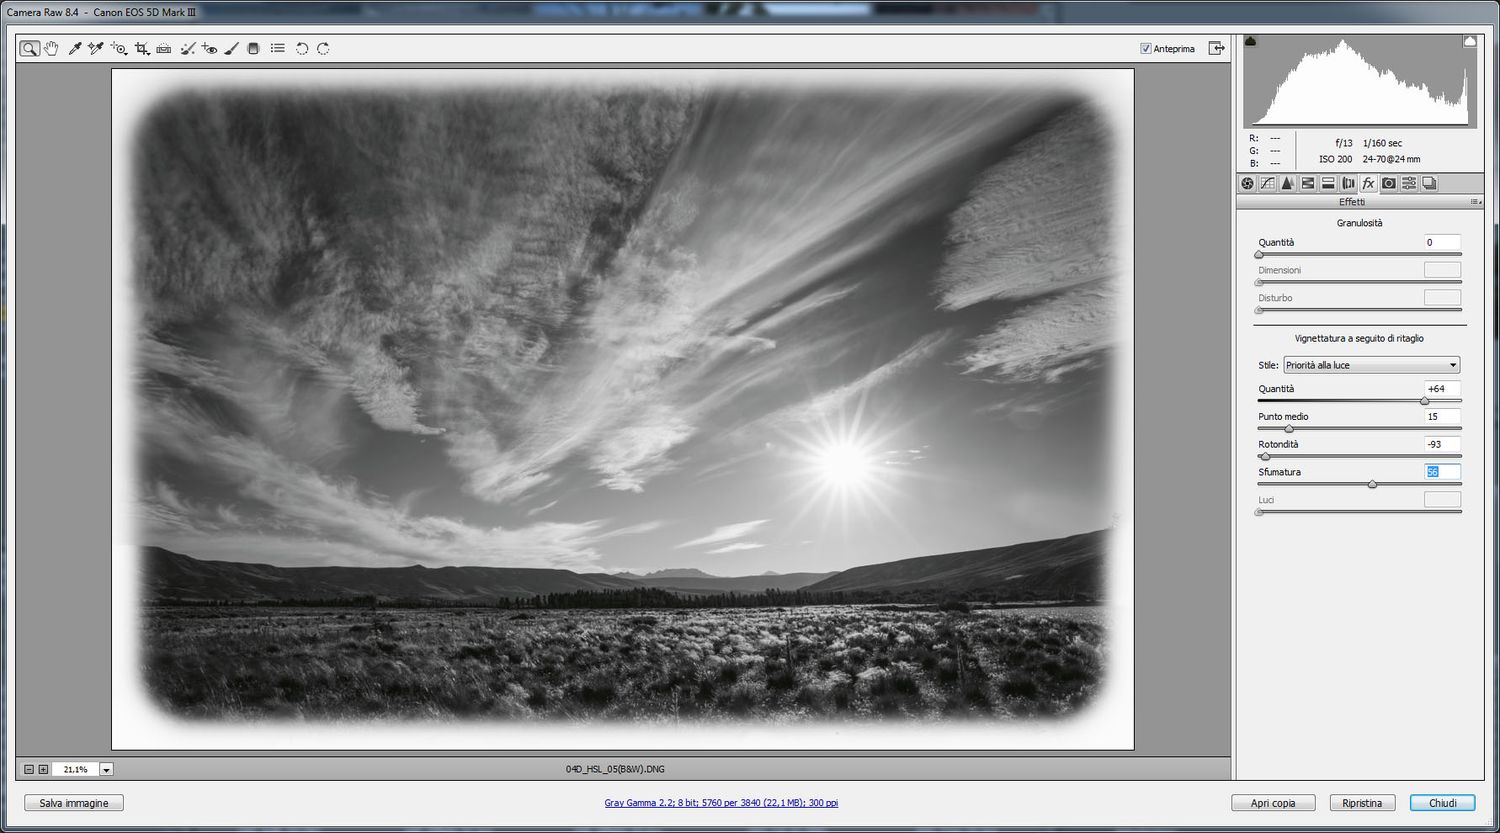The width and height of the screenshot is (1500, 833).
Task: Switch to the Tone Curve tab
Action: click(x=1267, y=183)
